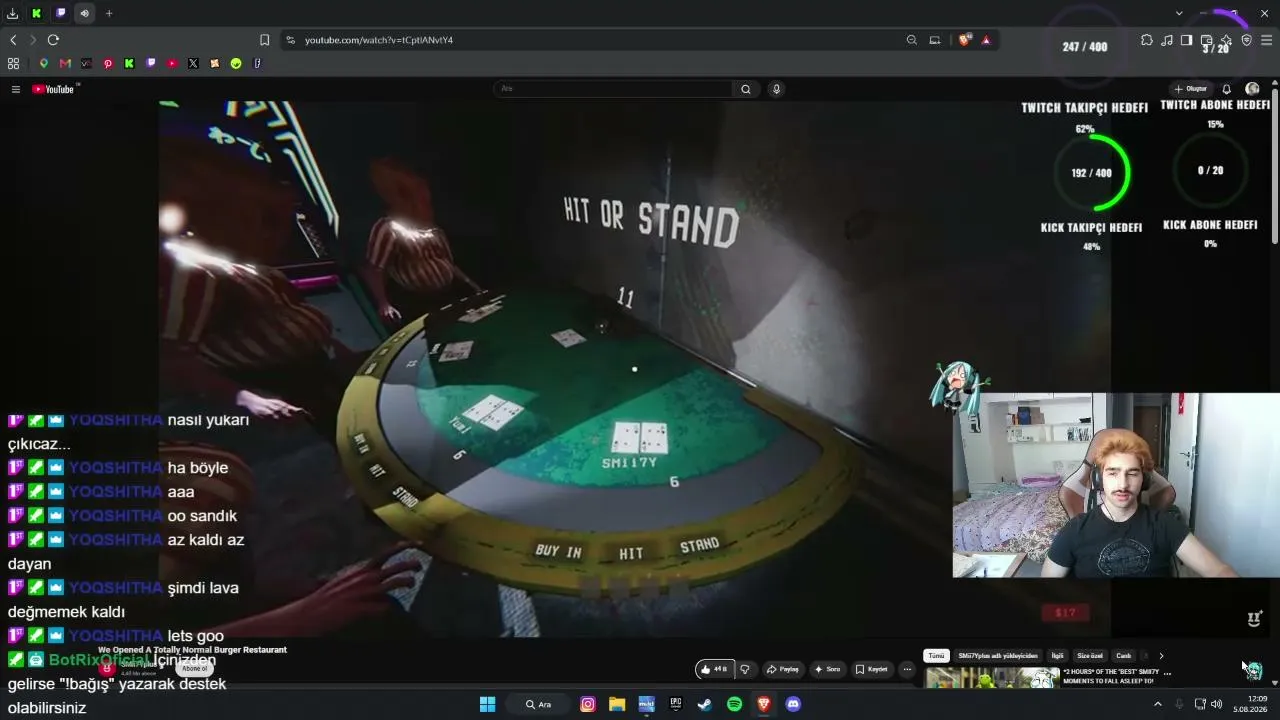Open the volume control in system tray
Viewport: 1280px width, 720px height.
click(x=1216, y=704)
